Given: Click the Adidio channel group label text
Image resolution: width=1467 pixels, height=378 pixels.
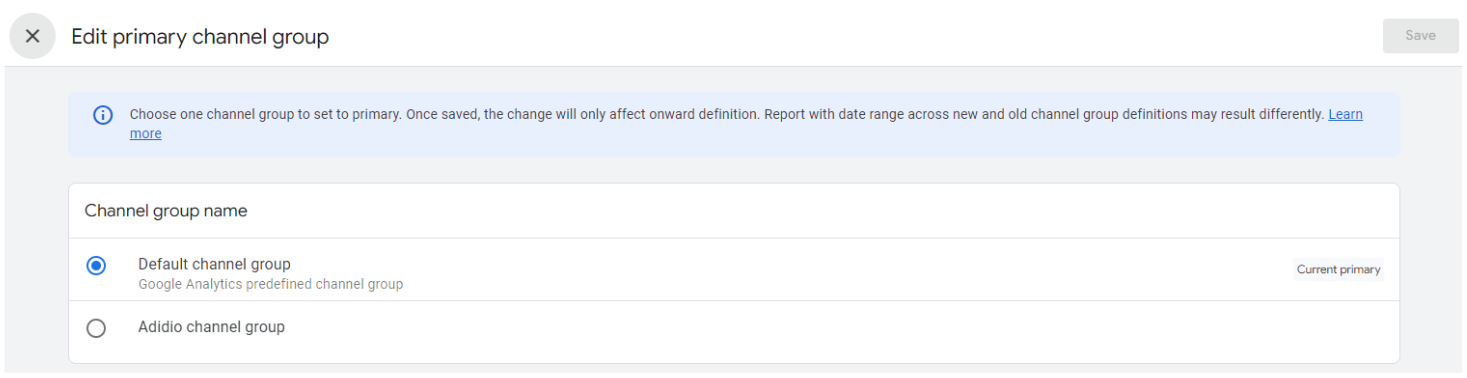Looking at the screenshot, I should [x=211, y=326].
